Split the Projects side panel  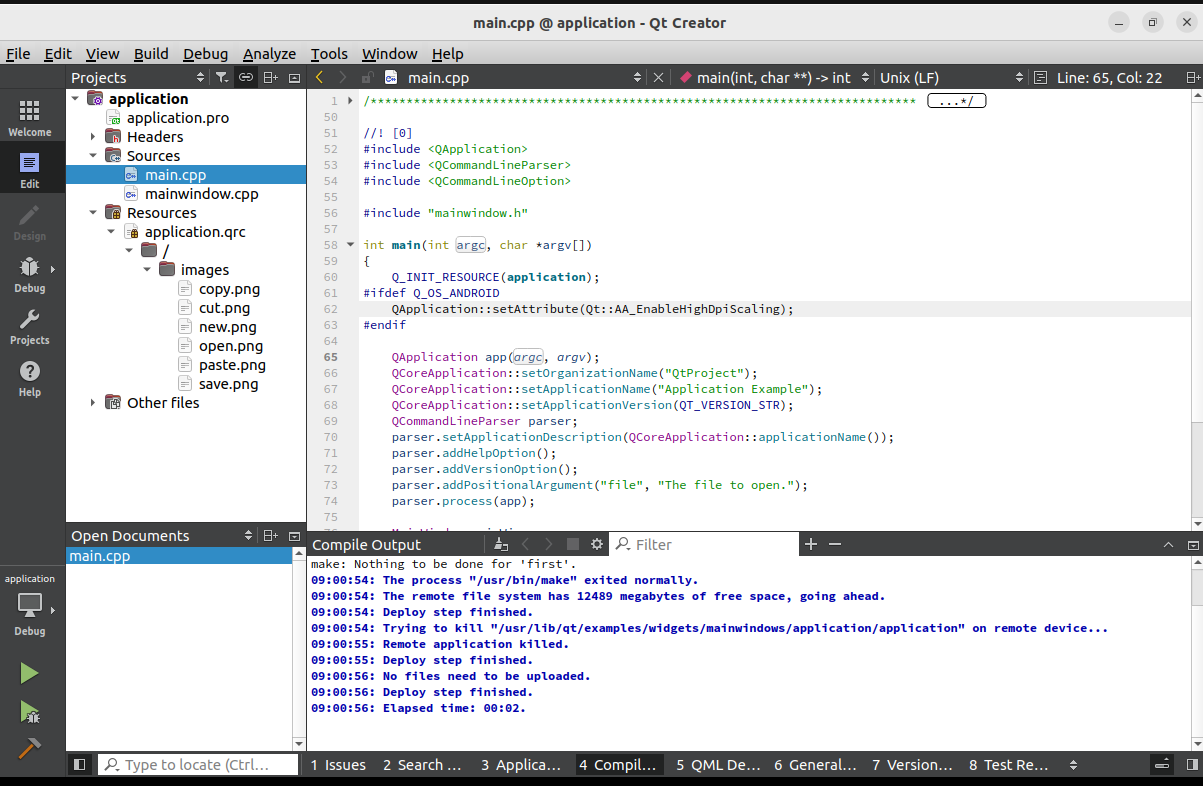click(x=271, y=77)
